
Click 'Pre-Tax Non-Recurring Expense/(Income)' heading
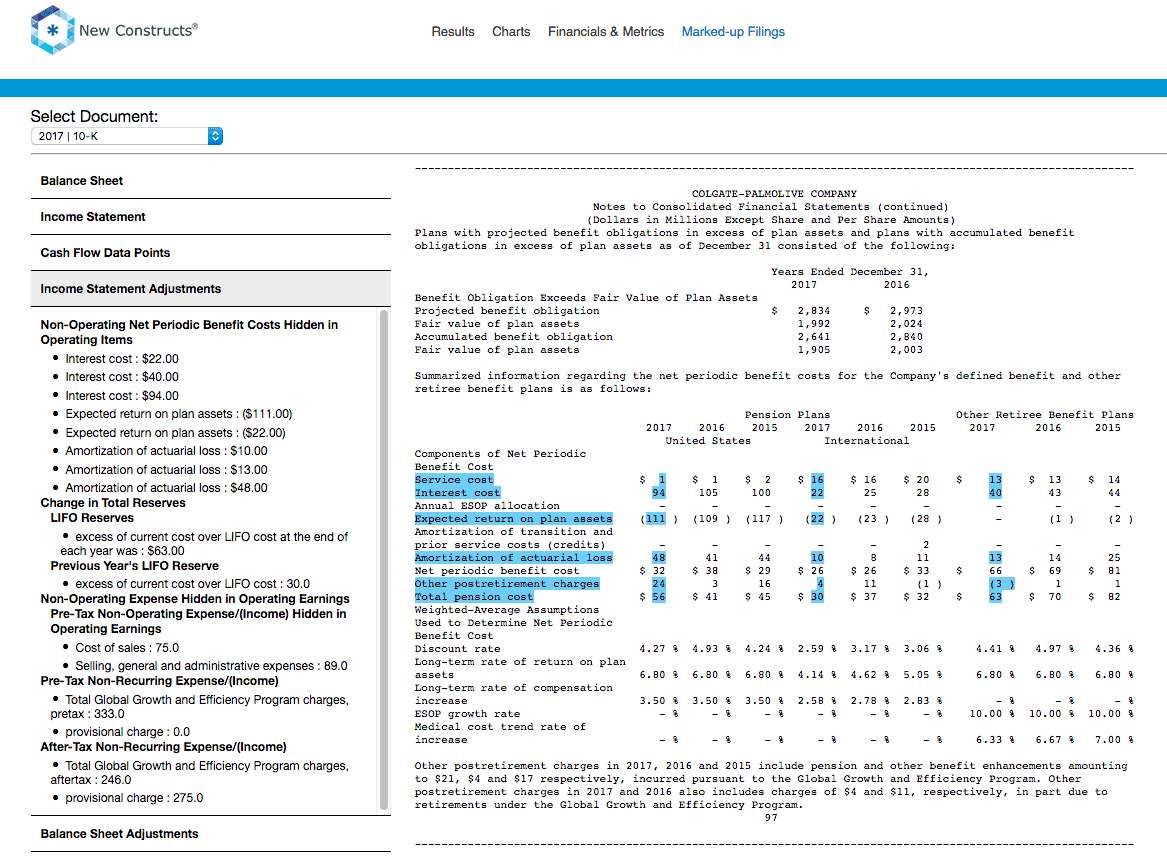(159, 681)
